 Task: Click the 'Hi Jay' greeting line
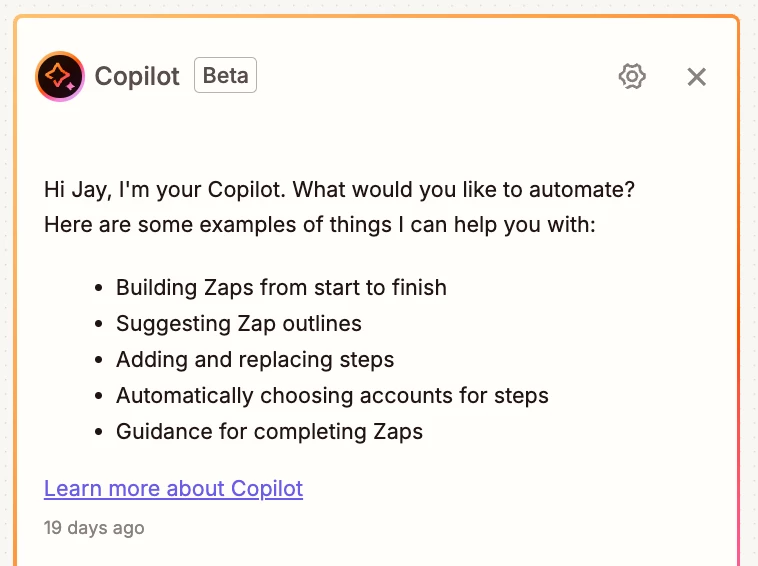[339, 189]
